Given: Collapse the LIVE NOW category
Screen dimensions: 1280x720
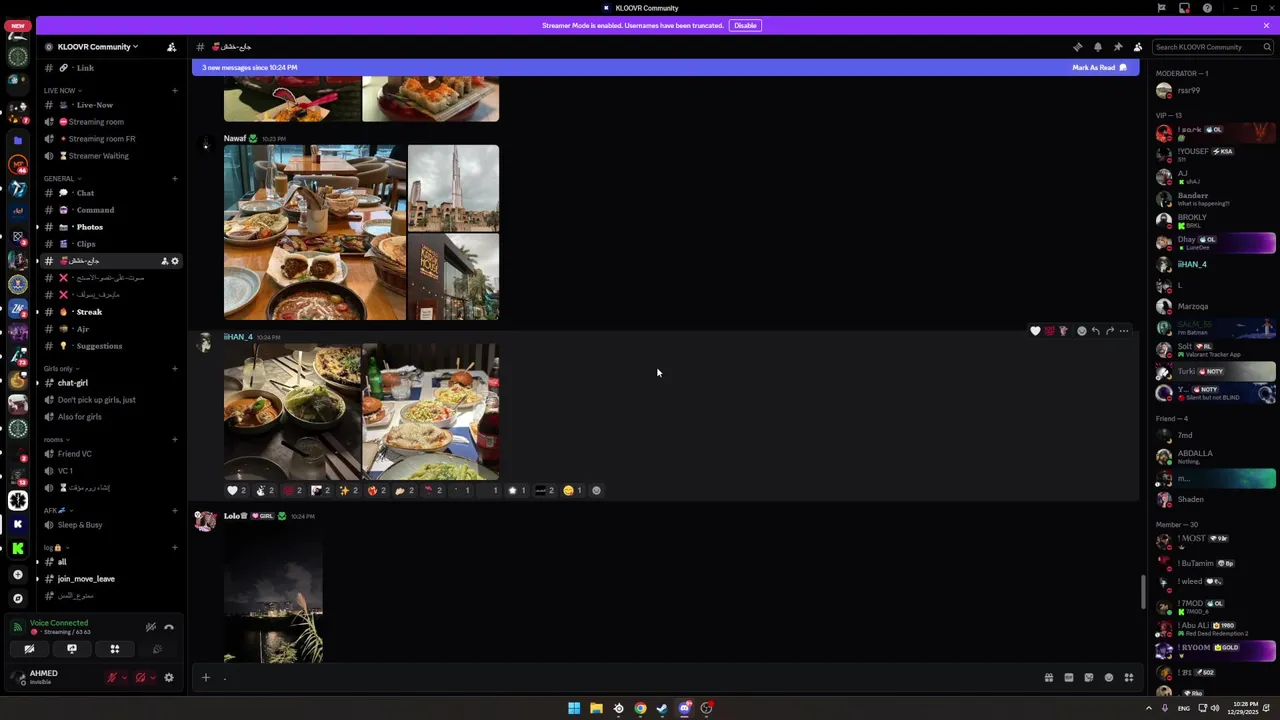Looking at the screenshot, I should coord(63,90).
